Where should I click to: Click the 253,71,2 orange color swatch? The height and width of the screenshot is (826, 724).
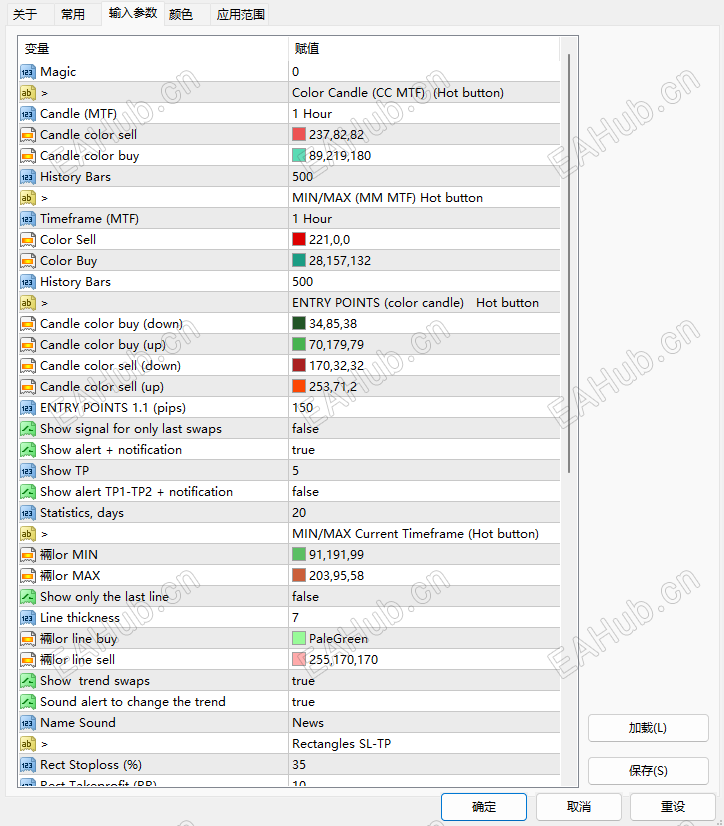click(299, 387)
